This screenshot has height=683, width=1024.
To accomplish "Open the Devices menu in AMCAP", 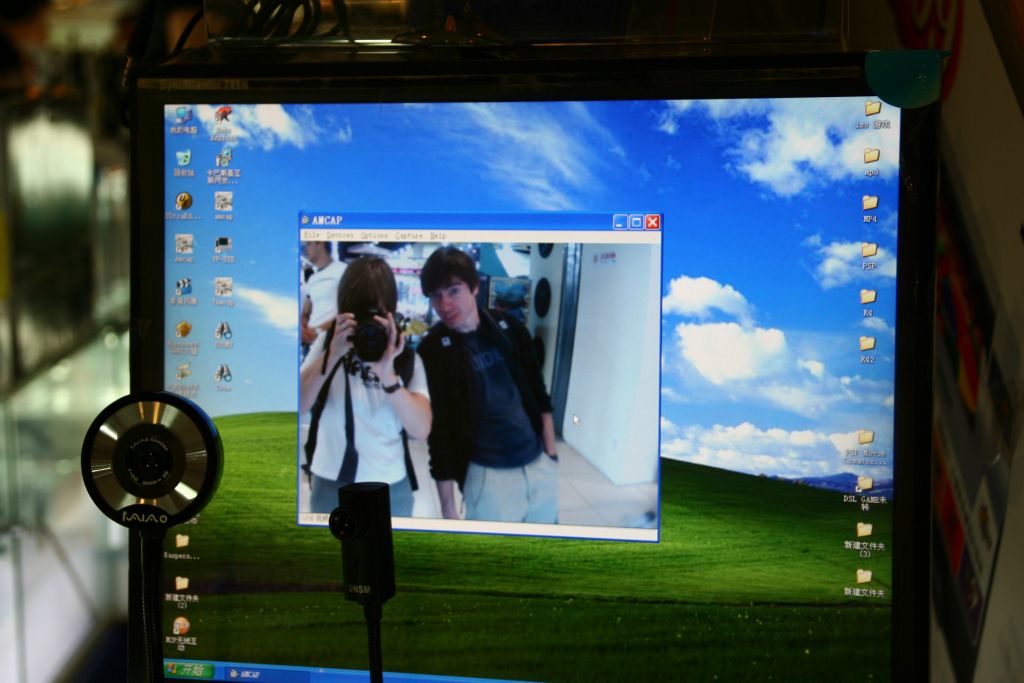I will point(340,235).
